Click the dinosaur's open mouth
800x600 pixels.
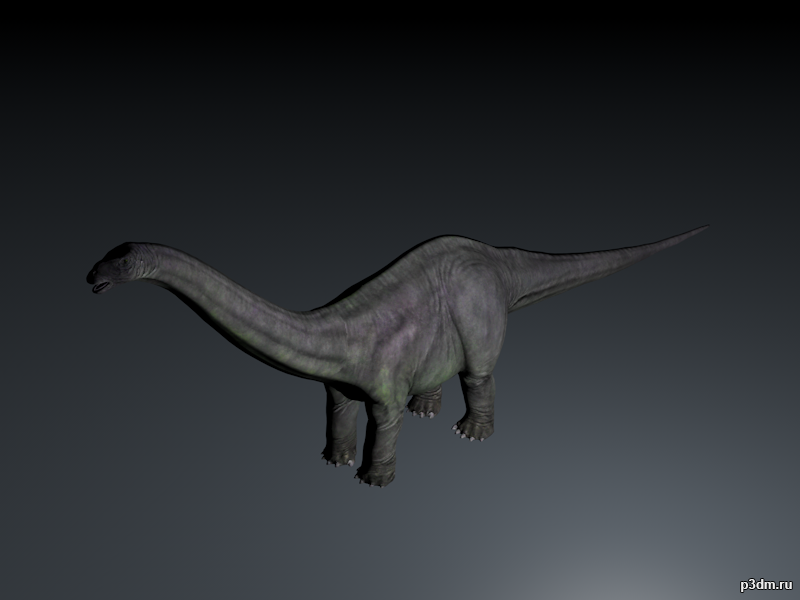(x=101, y=287)
